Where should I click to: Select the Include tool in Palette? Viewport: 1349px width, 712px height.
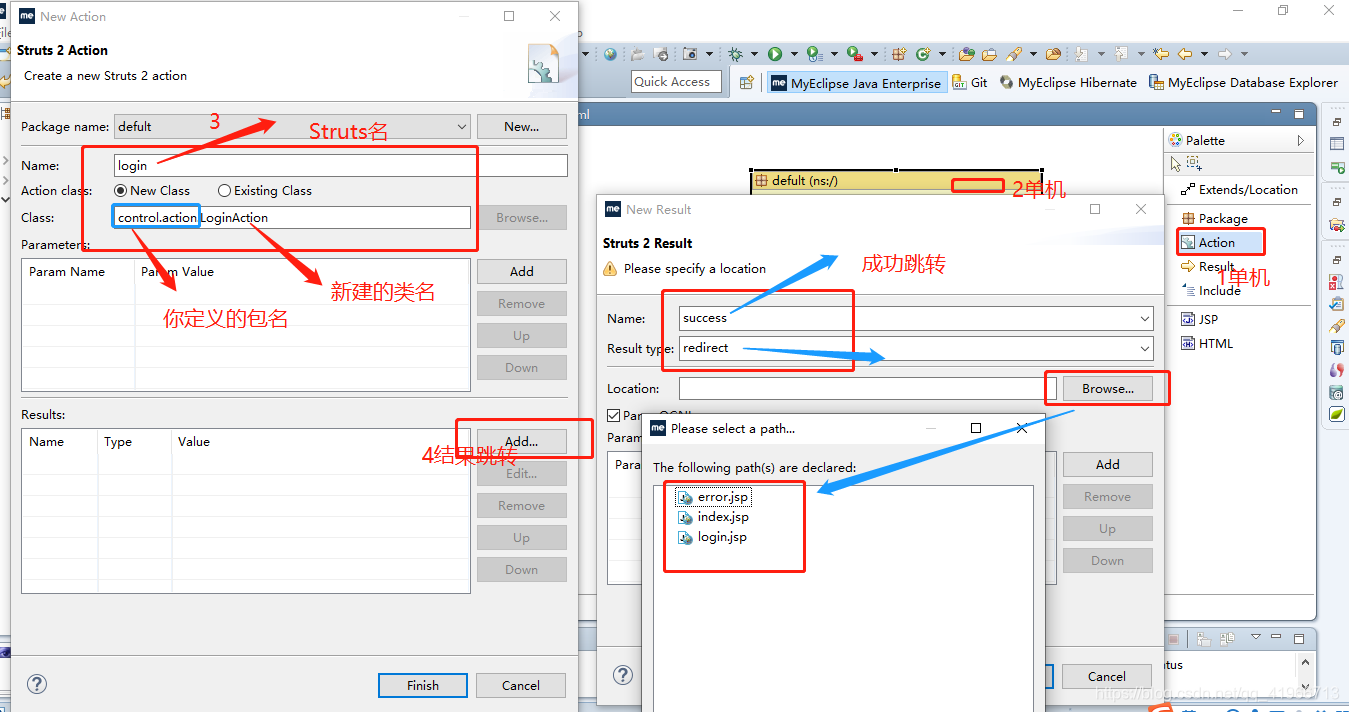click(1211, 290)
